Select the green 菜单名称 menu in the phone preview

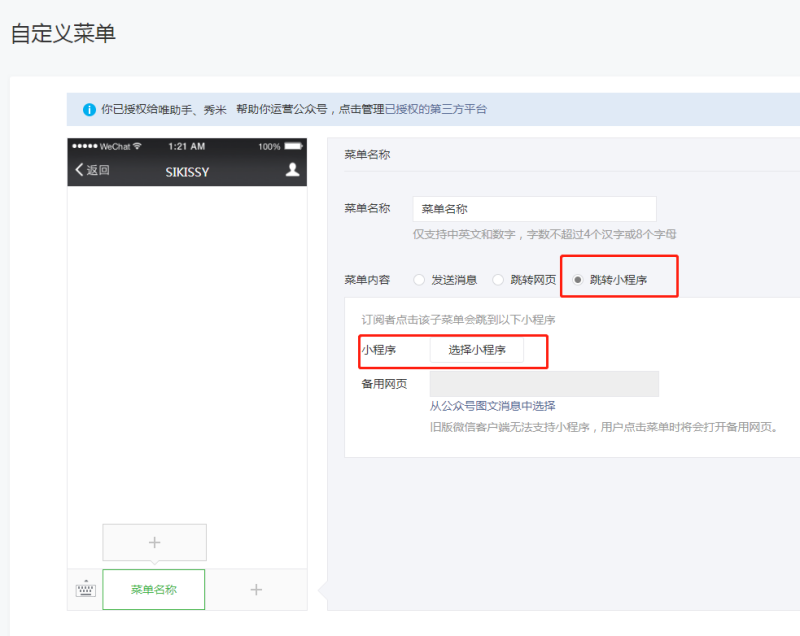(154, 590)
